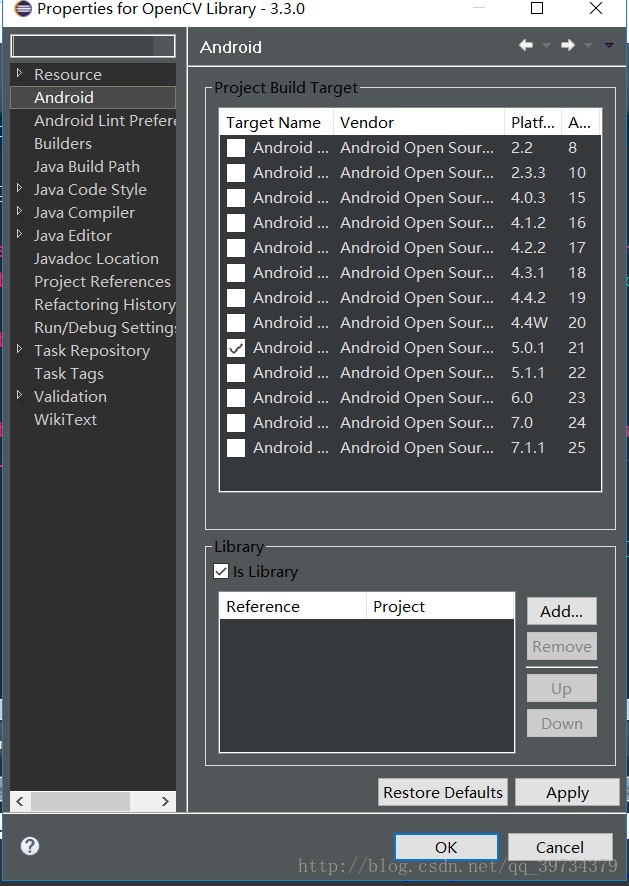Open the Run/Debug Settings page
This screenshot has height=886, width=629.
coord(105,328)
